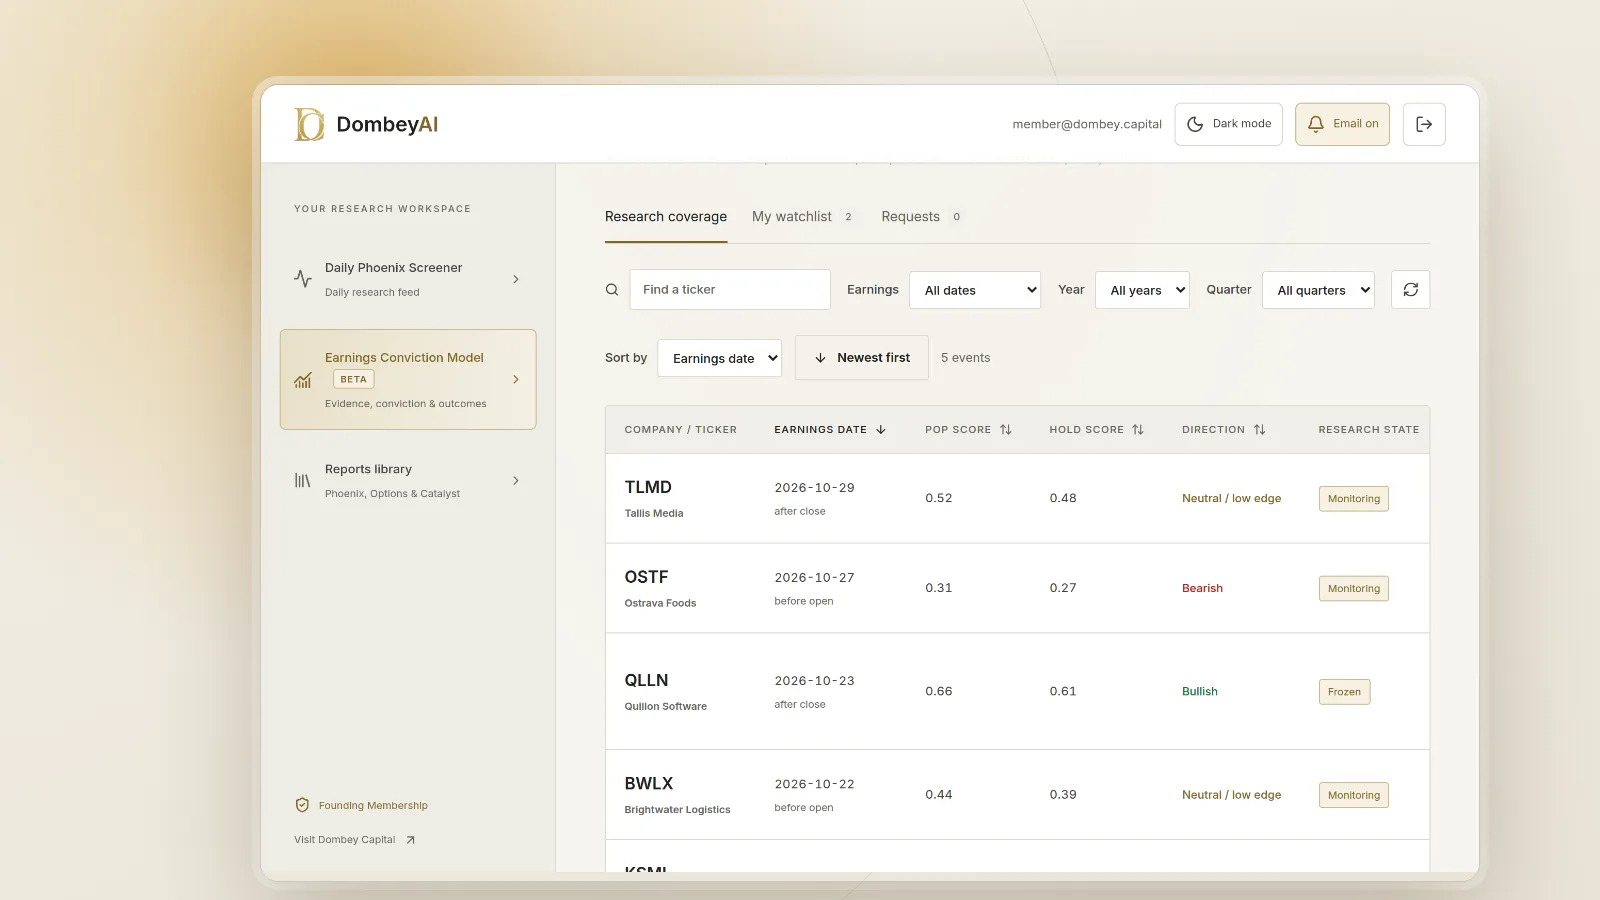This screenshot has width=1600, height=900.
Task: Click the Frozen badge for QLLN
Action: pos(1344,692)
